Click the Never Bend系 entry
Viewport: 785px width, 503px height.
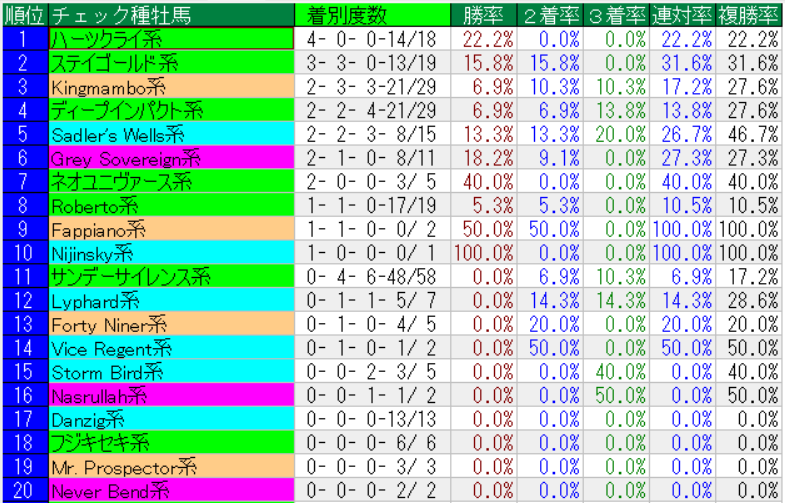pos(170,490)
